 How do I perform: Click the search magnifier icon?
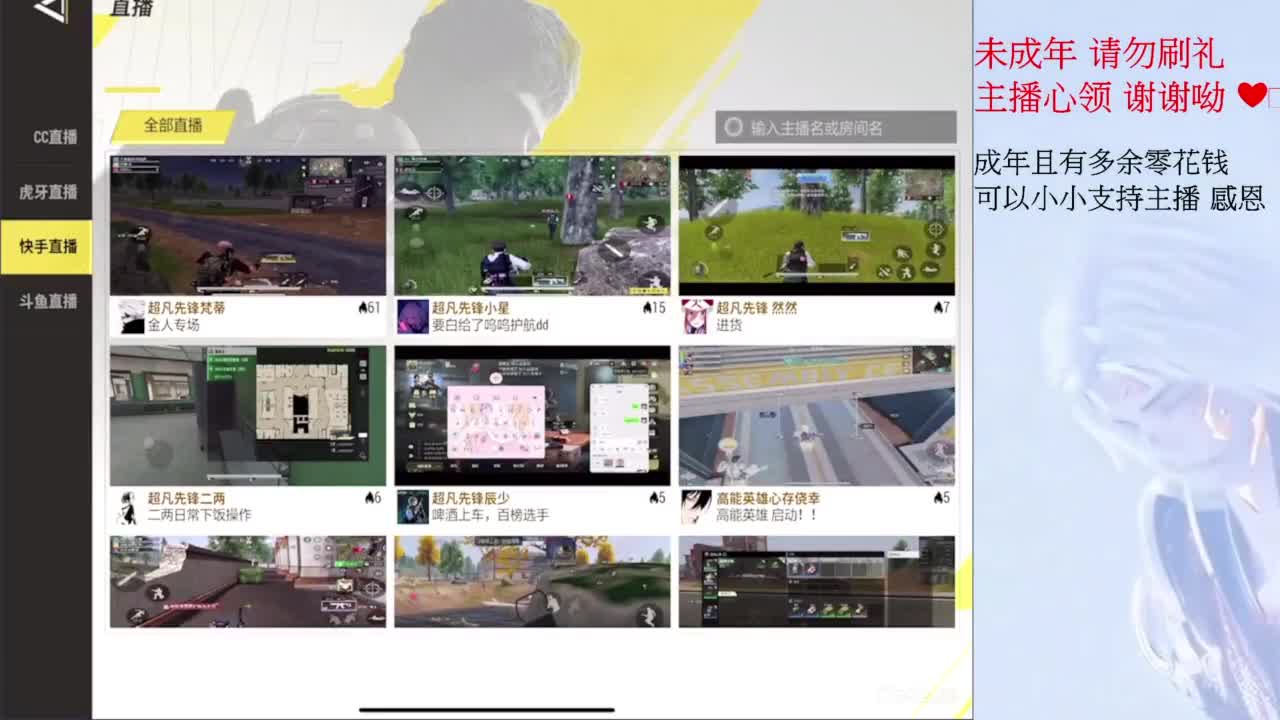click(x=734, y=124)
